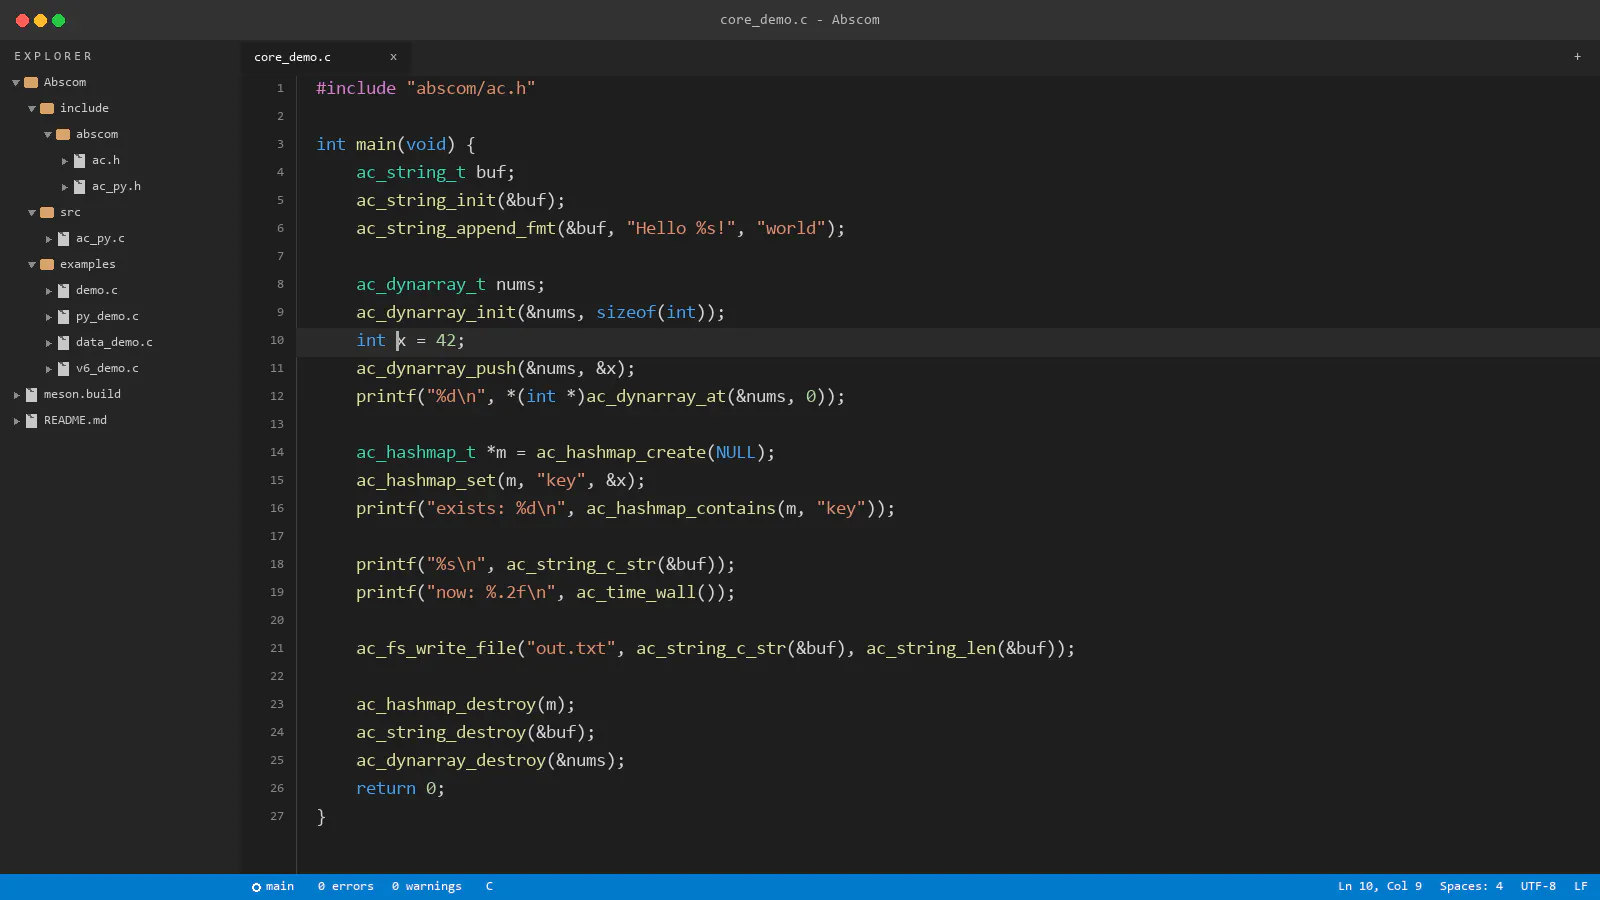This screenshot has height=900, width=1600.
Task: Click the abscom subfolder icon
Action: click(x=63, y=134)
